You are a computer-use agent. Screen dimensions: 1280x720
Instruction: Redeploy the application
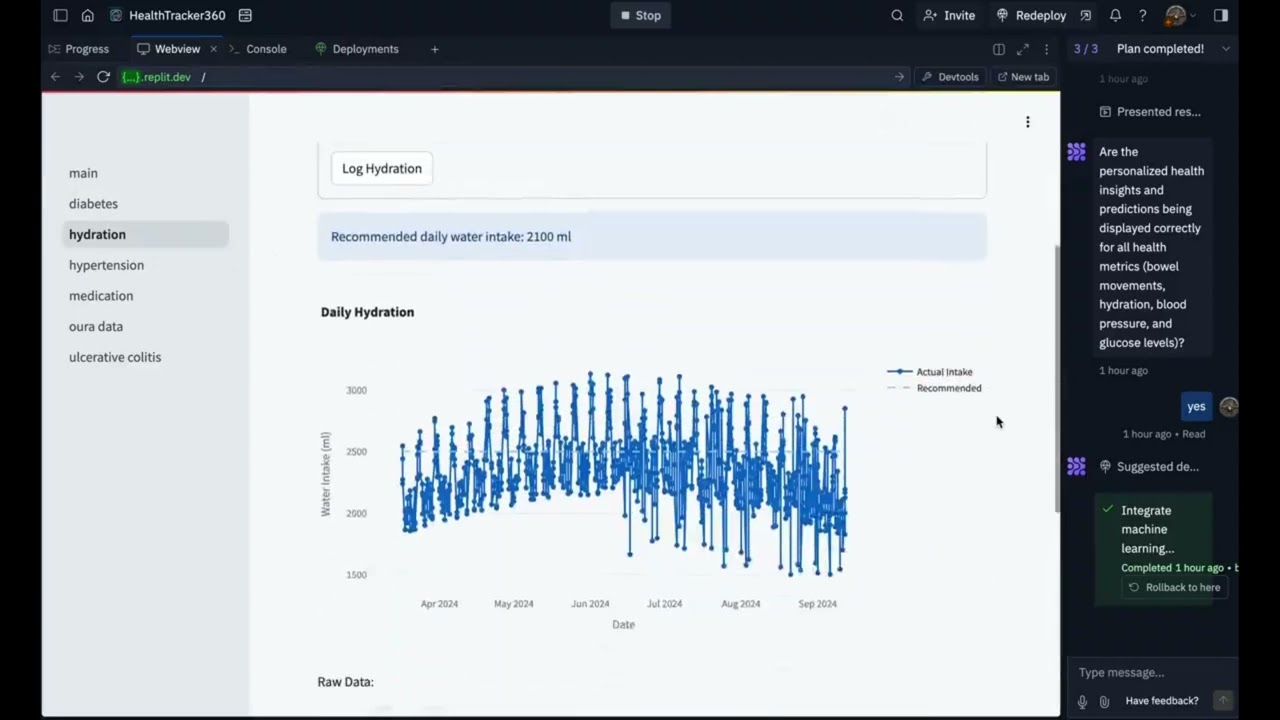pyautogui.click(x=1031, y=15)
